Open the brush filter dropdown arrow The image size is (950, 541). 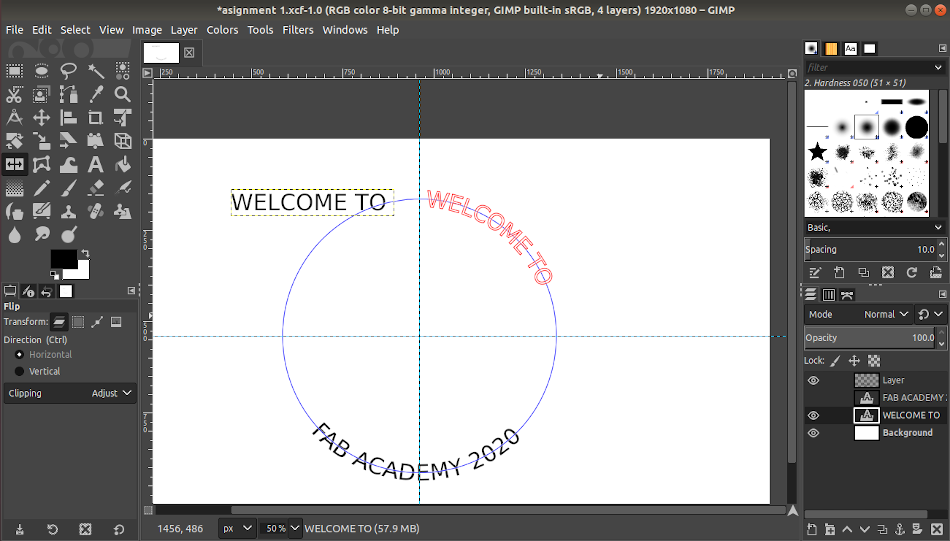[x=938, y=67]
